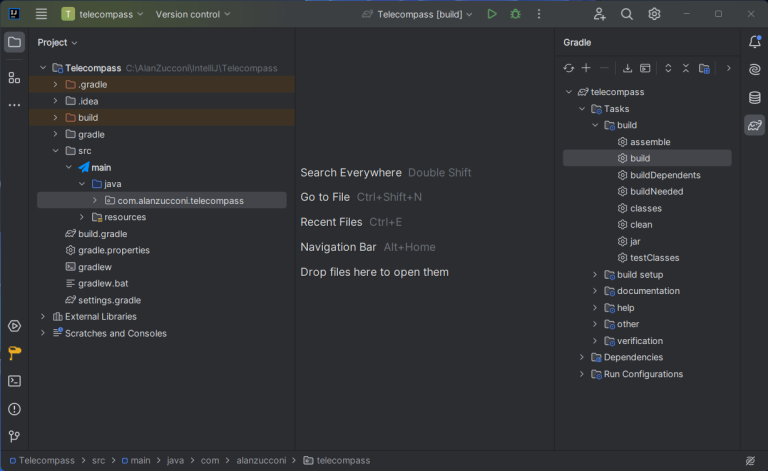Open the Database tool window
Screen dimensions: 768x471
coord(755,97)
